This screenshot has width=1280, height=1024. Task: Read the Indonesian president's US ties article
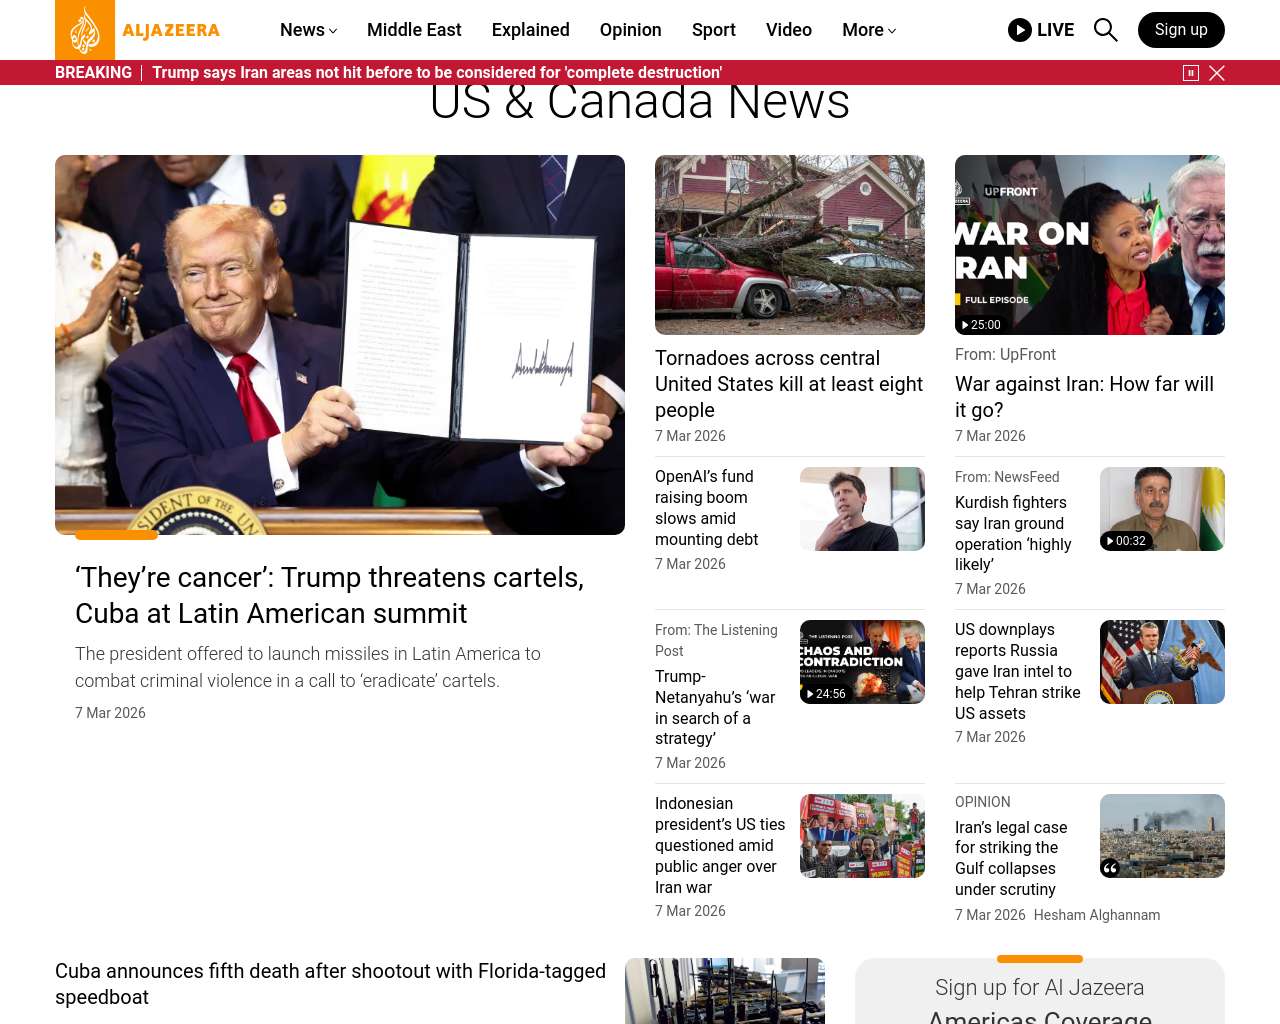click(x=720, y=845)
